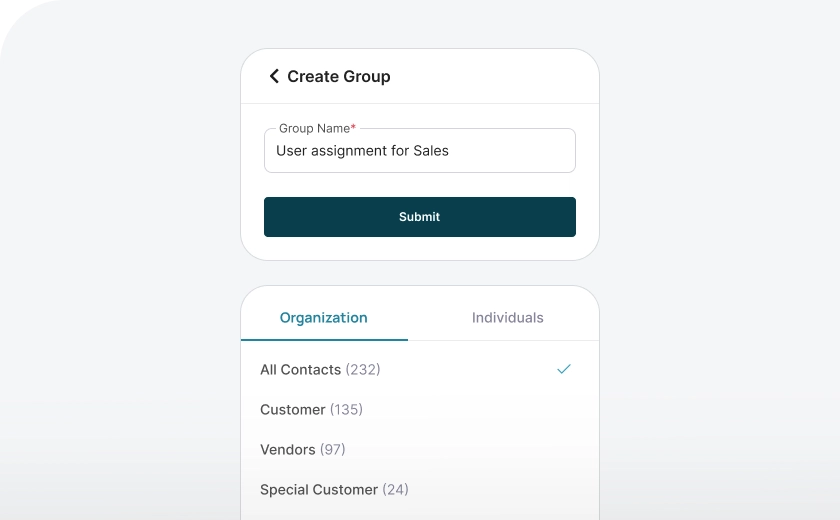Pick the Special Customer category
The image size is (840, 520).
pos(319,490)
